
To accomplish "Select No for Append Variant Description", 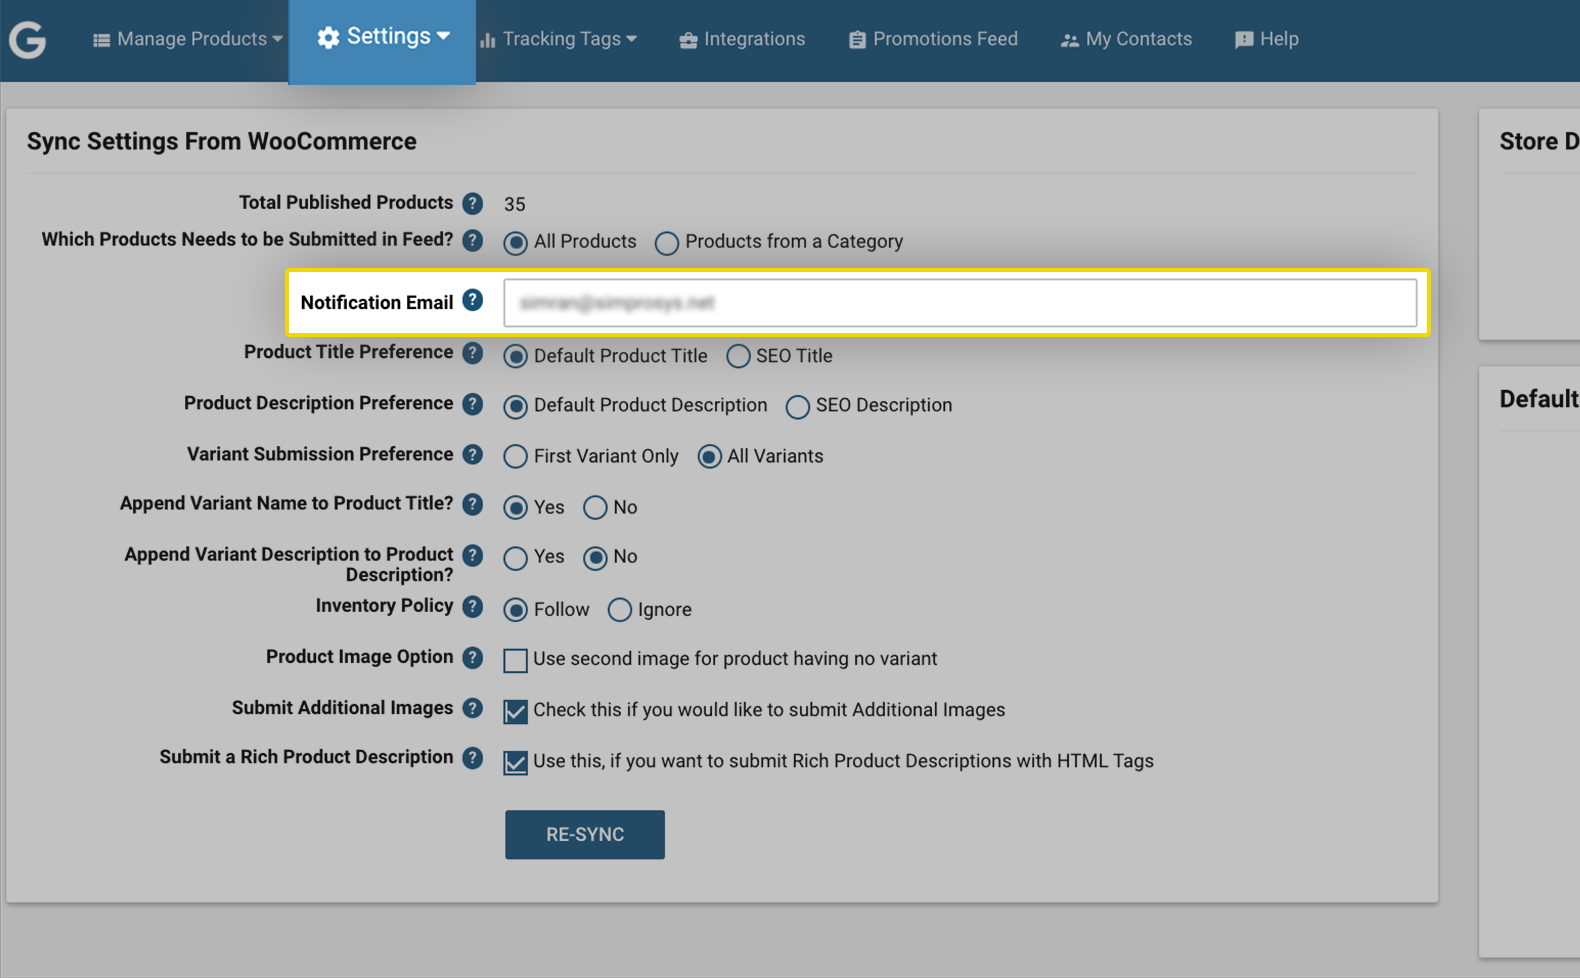I will point(595,558).
